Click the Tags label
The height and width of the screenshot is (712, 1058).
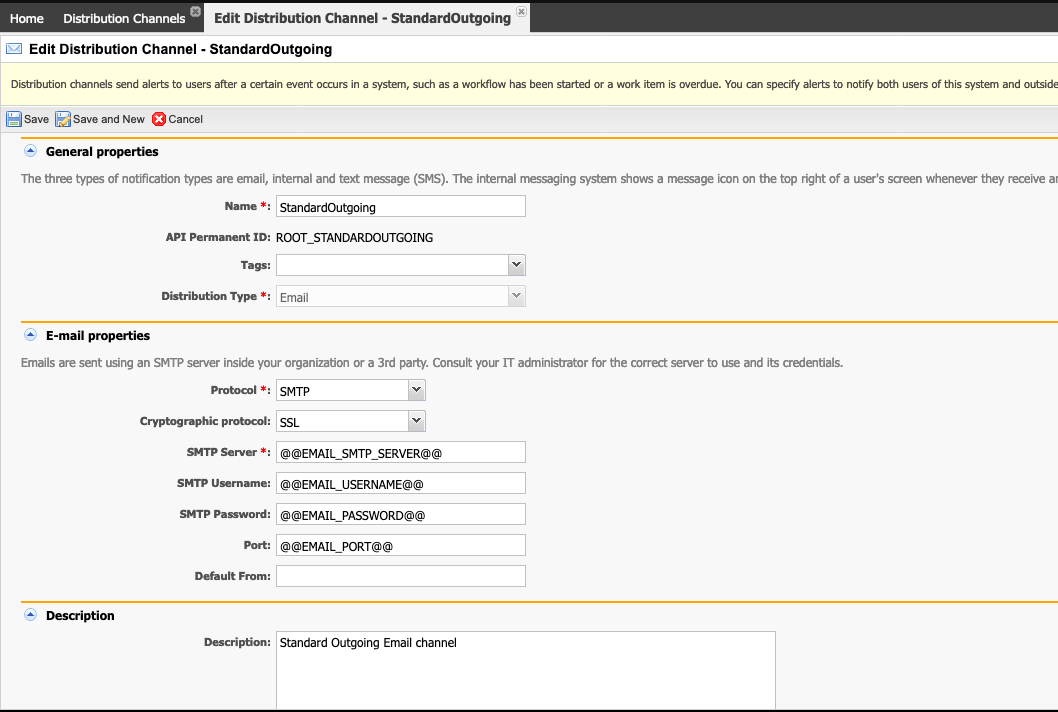click(x=256, y=265)
